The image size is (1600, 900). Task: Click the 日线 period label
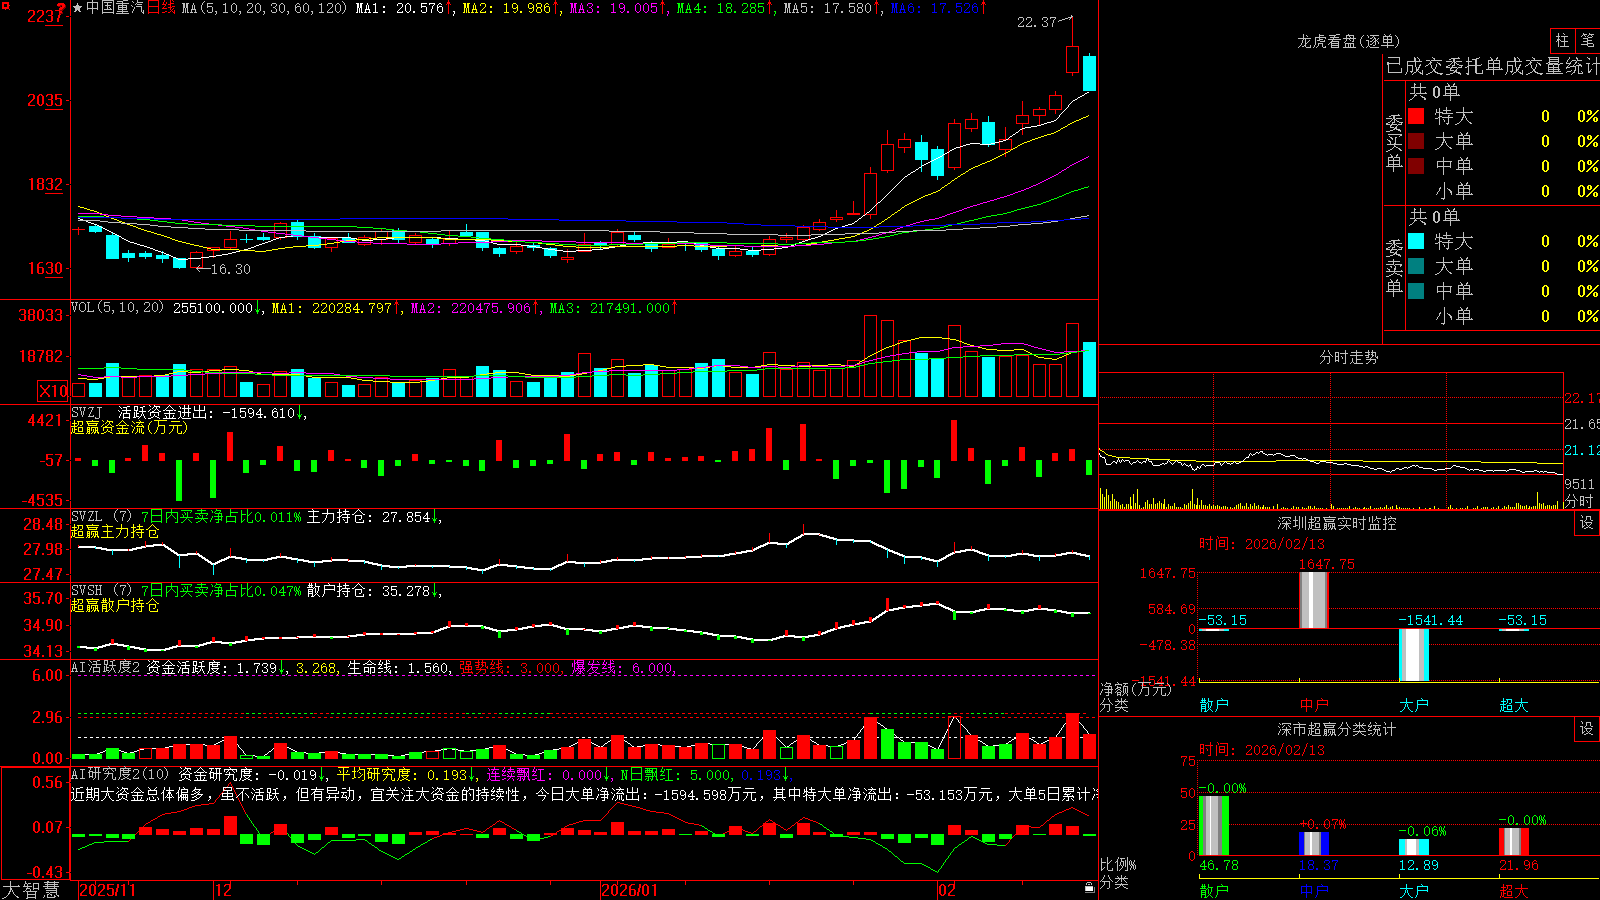161,8
